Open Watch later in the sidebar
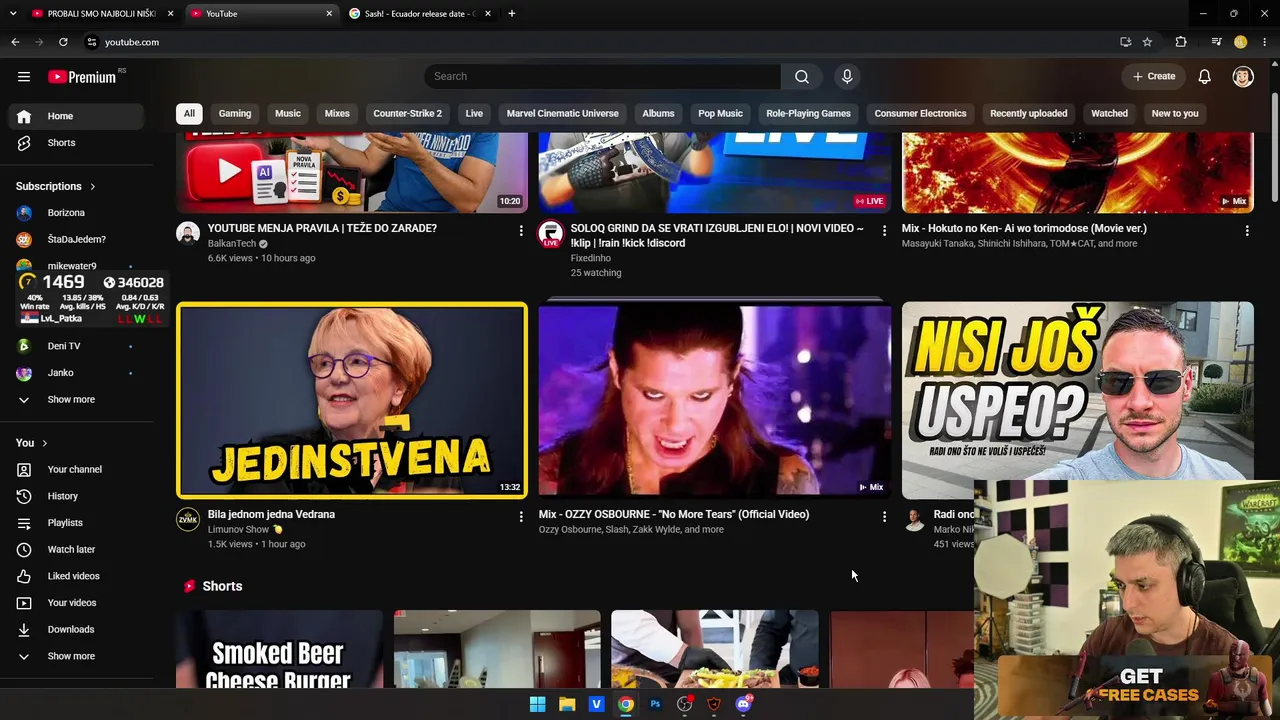 [x=76, y=549]
